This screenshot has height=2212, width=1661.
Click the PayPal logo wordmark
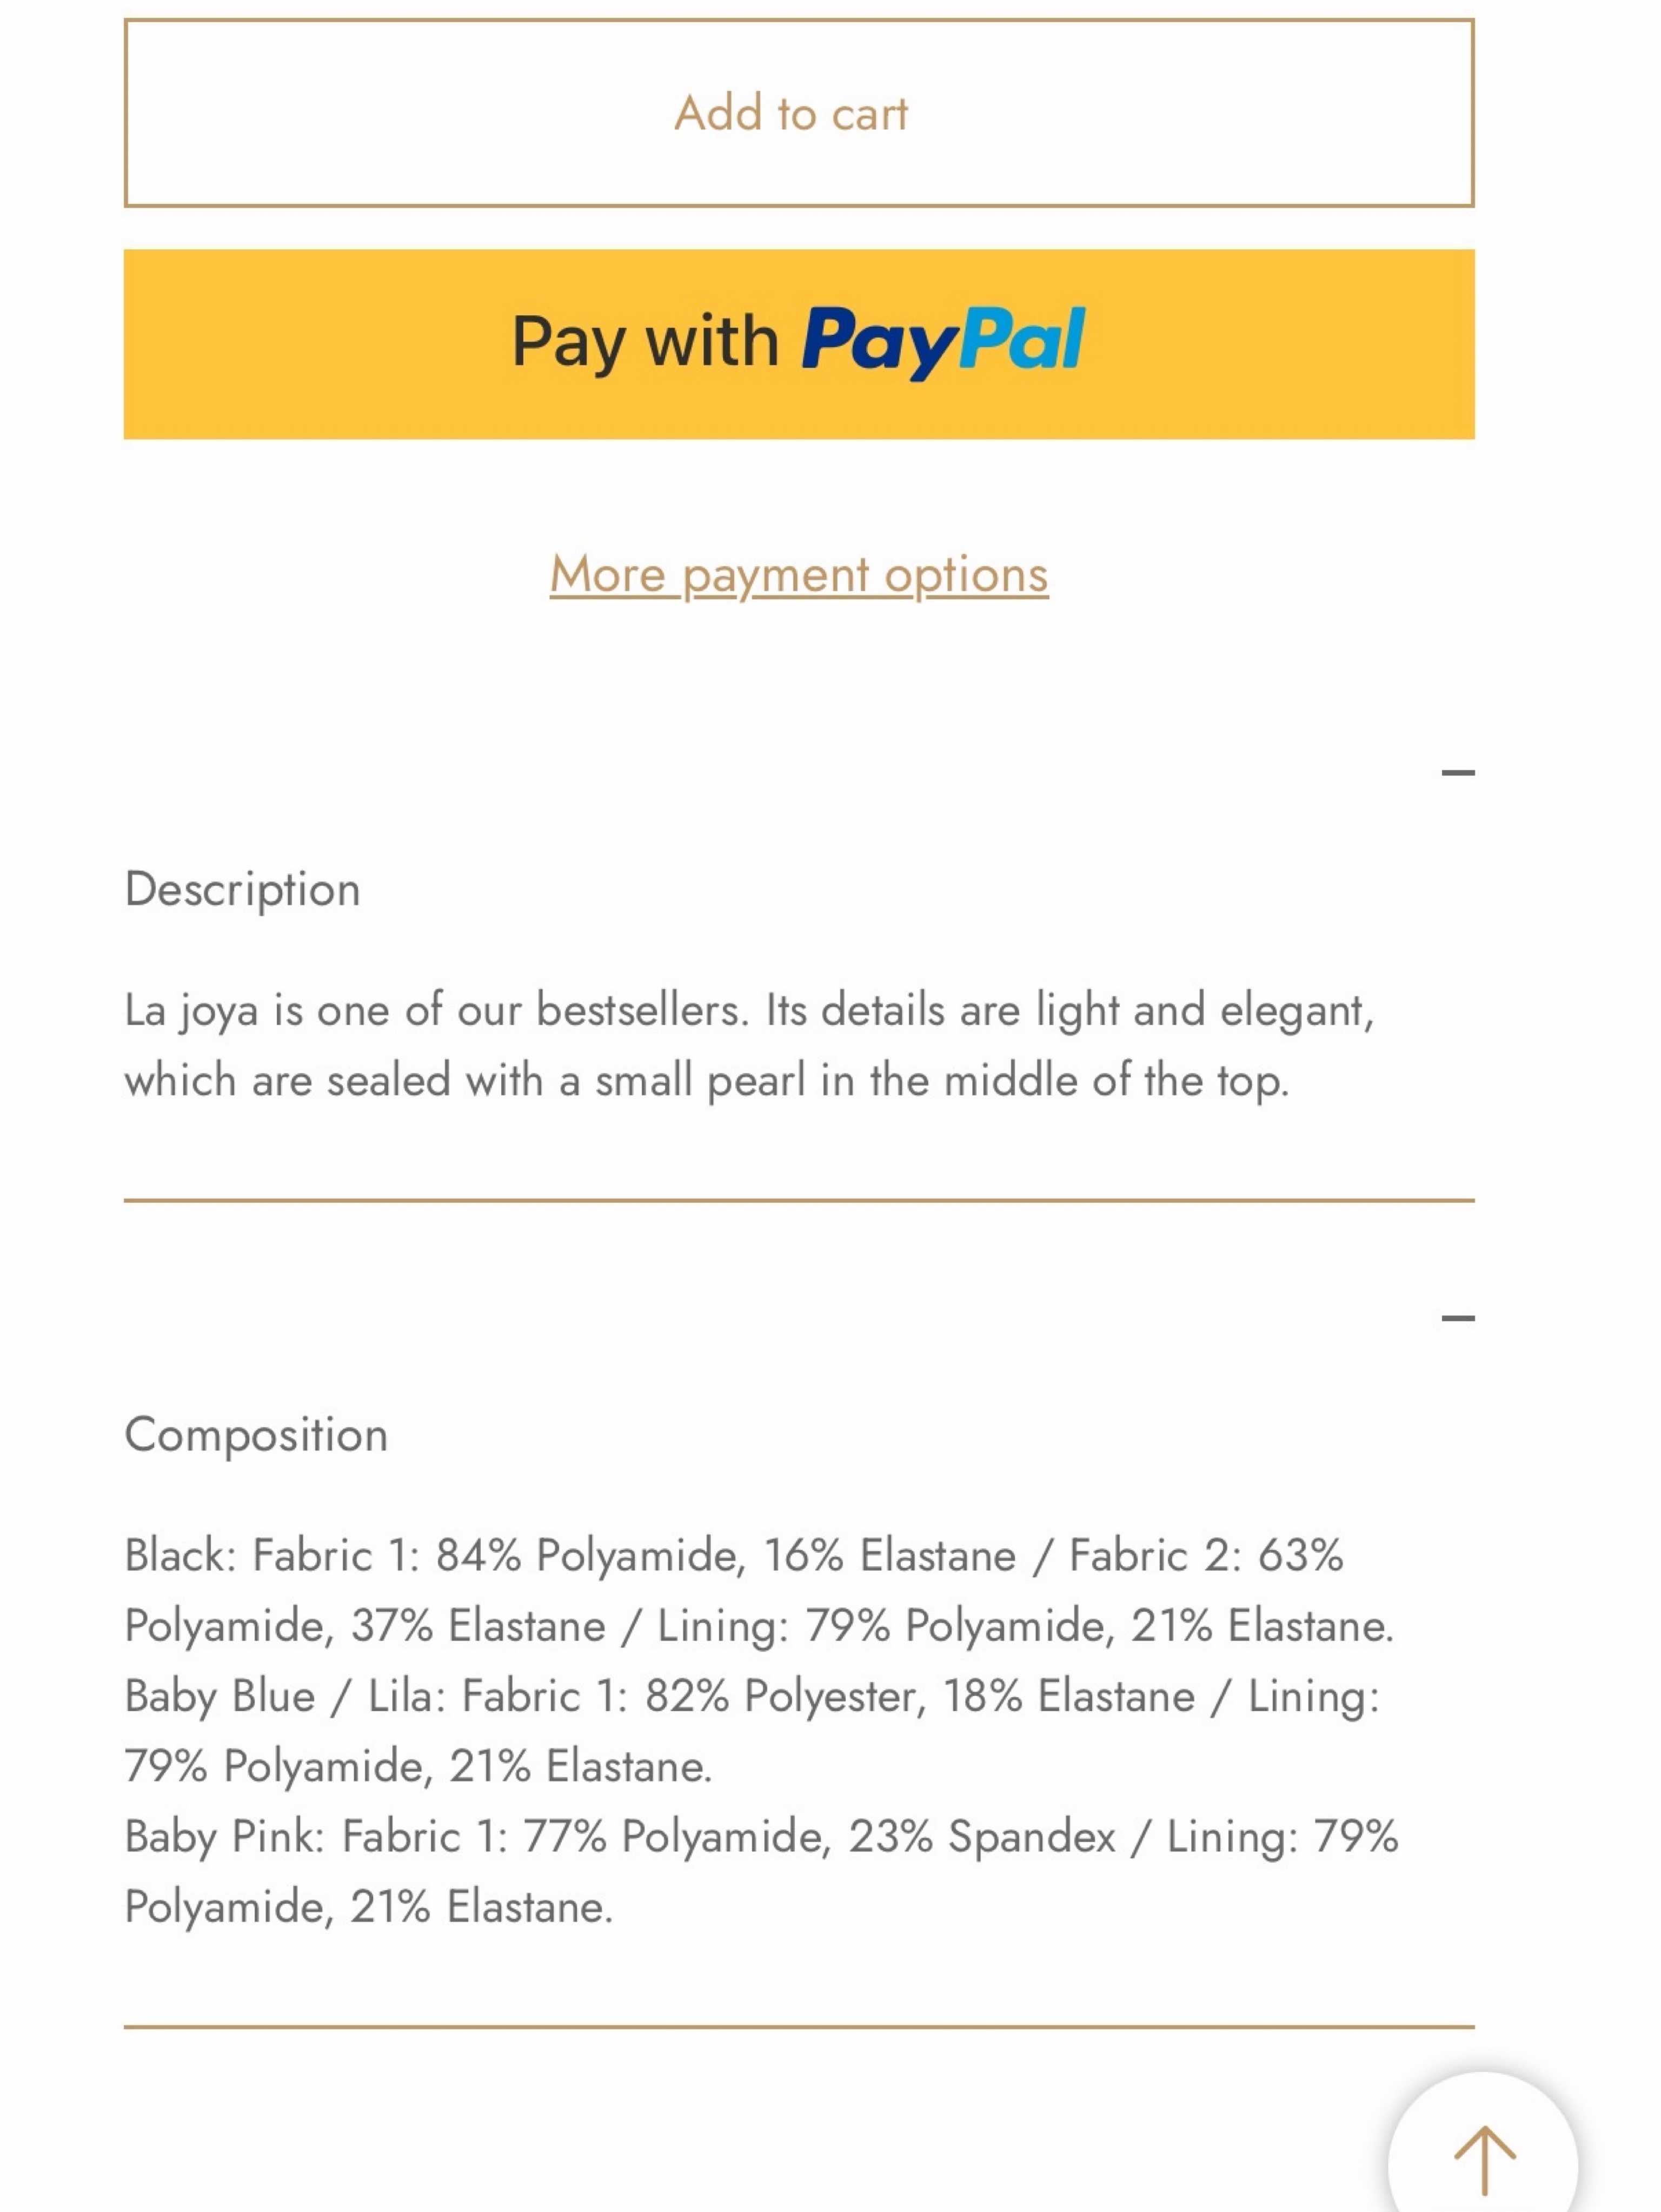point(943,342)
